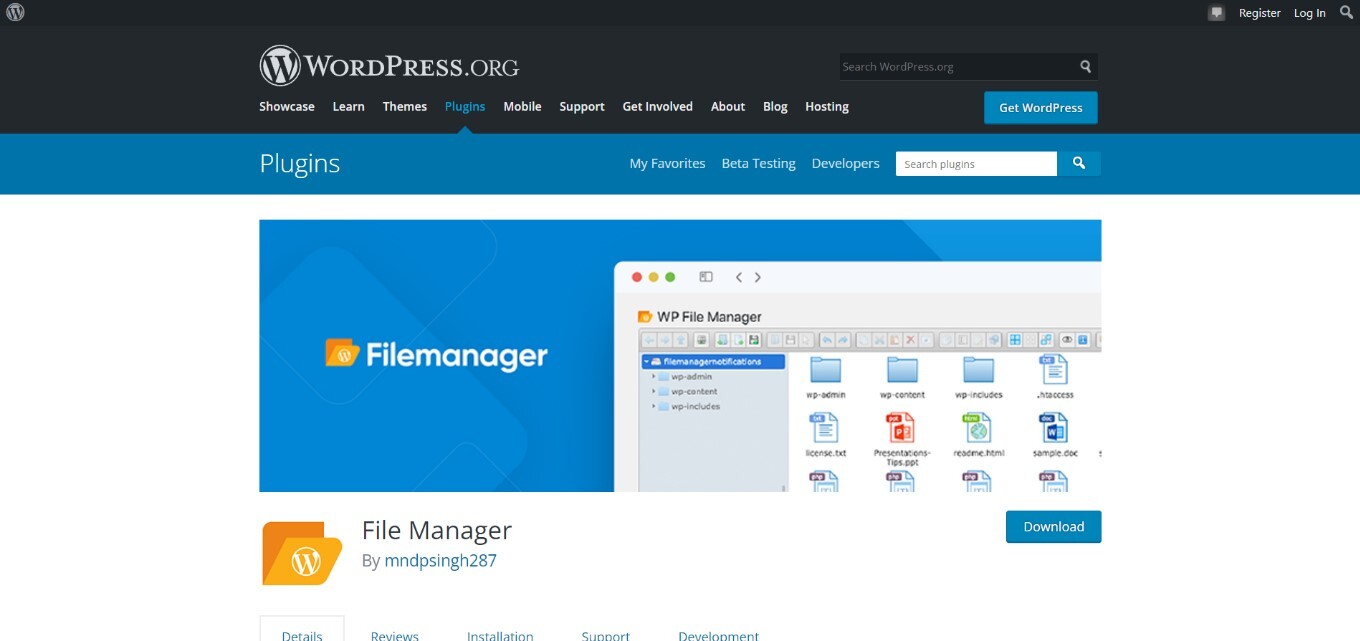Image resolution: width=1360 pixels, height=641 pixels.
Task: Open the Log In link
Action: 1309,13
